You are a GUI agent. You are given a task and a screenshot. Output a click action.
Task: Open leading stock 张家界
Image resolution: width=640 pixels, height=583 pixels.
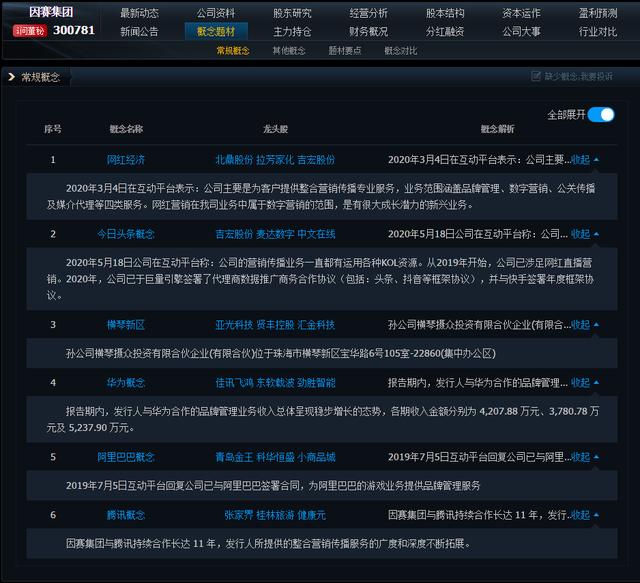click(x=239, y=515)
